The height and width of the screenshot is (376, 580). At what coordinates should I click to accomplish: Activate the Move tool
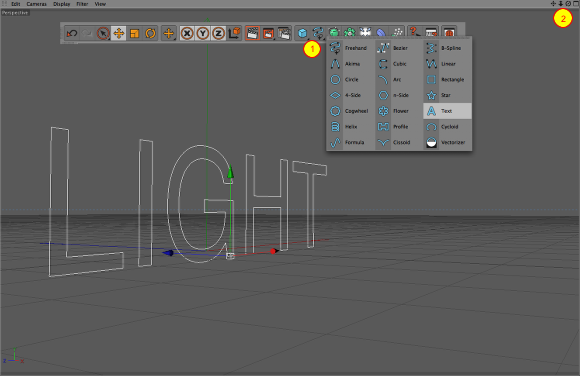(118, 33)
